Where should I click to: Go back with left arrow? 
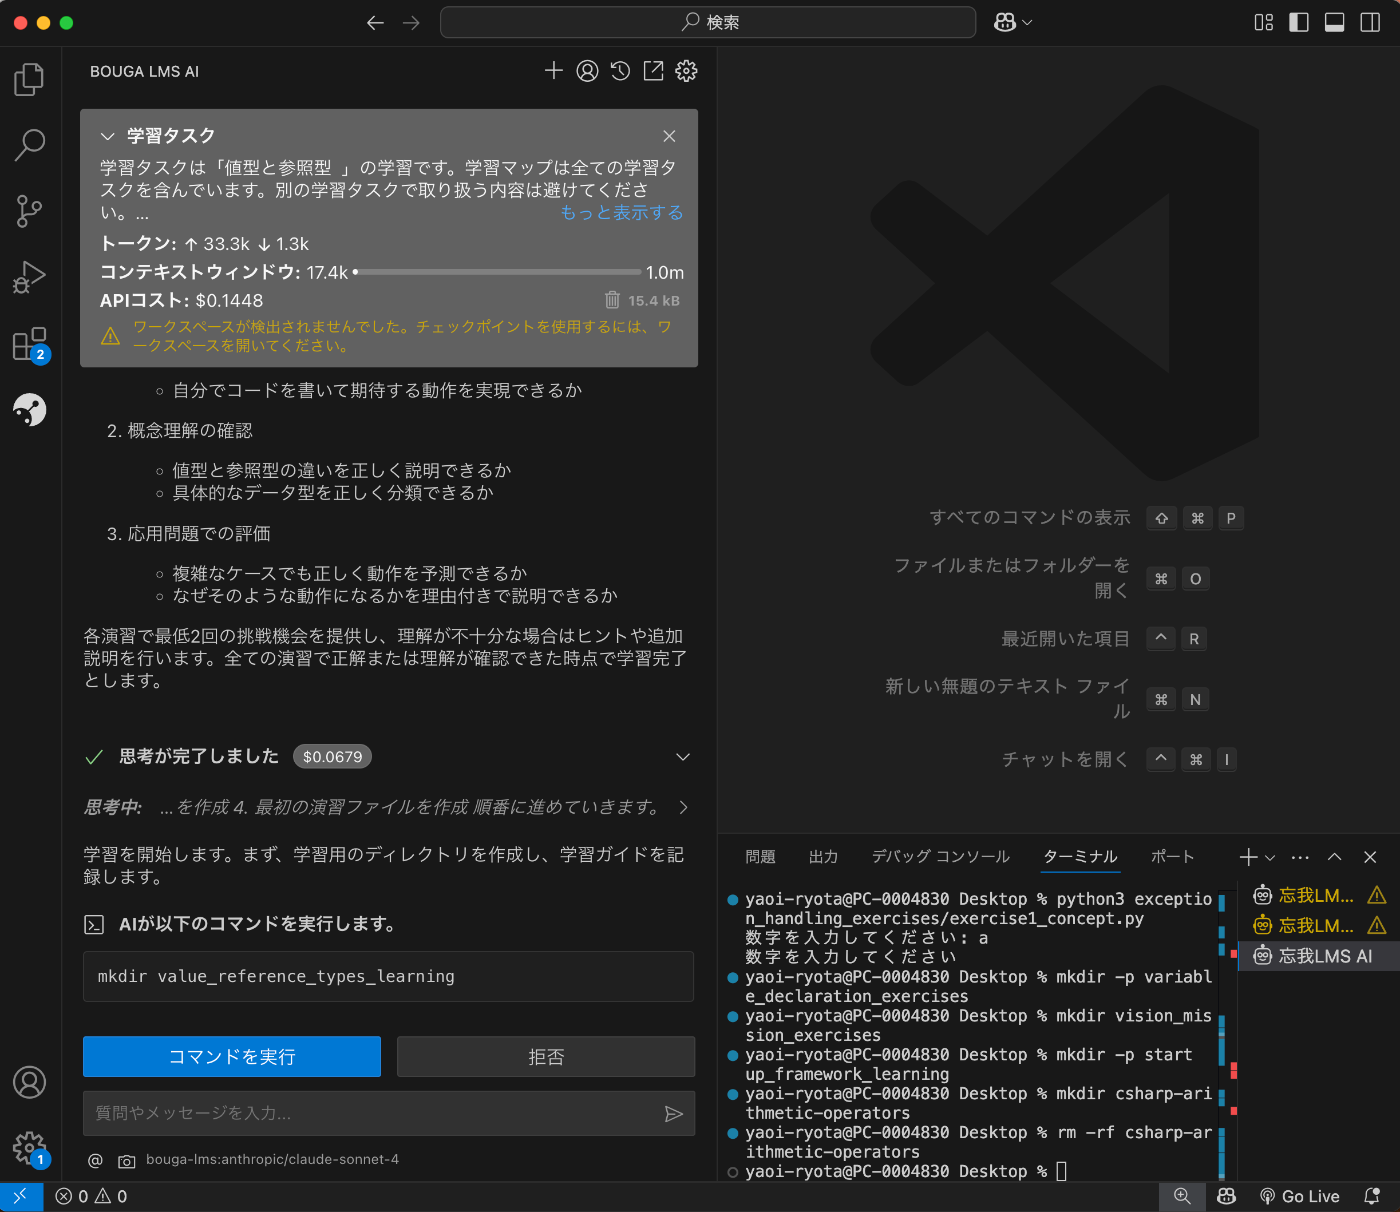[x=376, y=23]
